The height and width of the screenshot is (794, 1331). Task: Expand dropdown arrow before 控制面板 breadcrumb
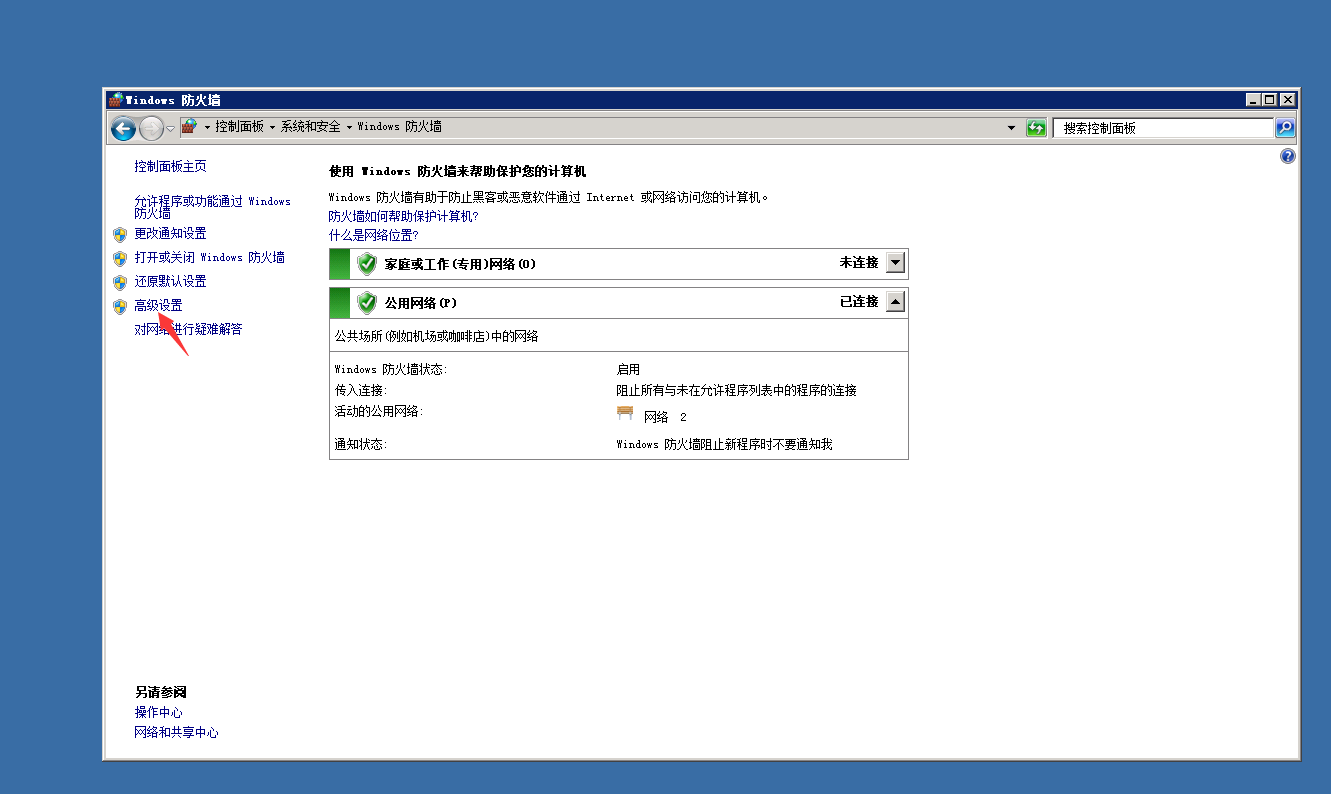(207, 127)
